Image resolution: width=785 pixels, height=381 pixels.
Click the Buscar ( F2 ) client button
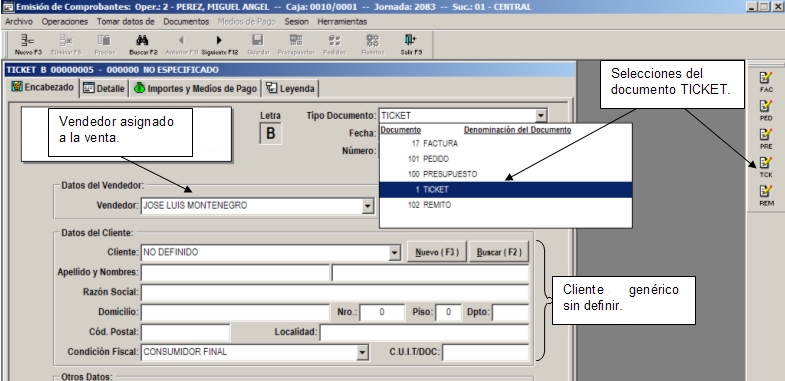(499, 252)
